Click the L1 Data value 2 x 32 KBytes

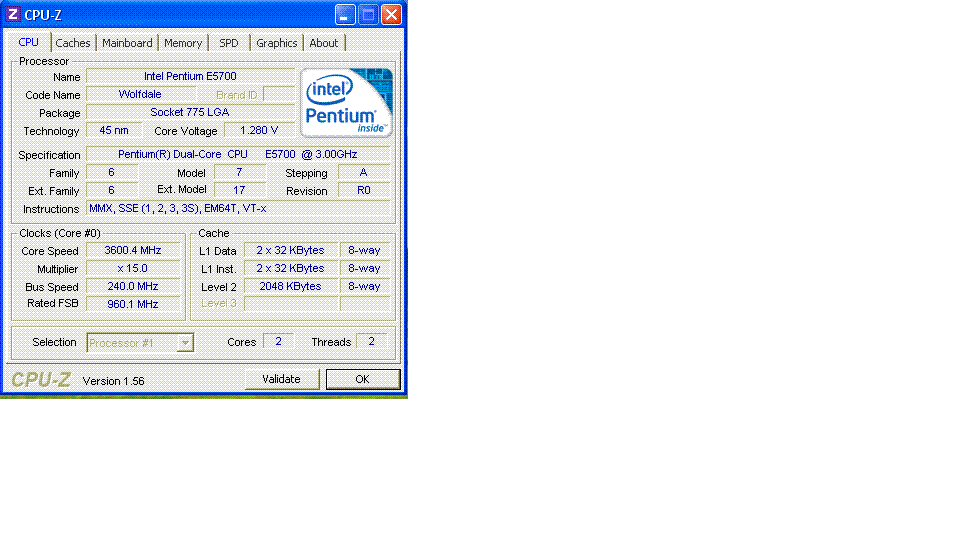point(291,250)
